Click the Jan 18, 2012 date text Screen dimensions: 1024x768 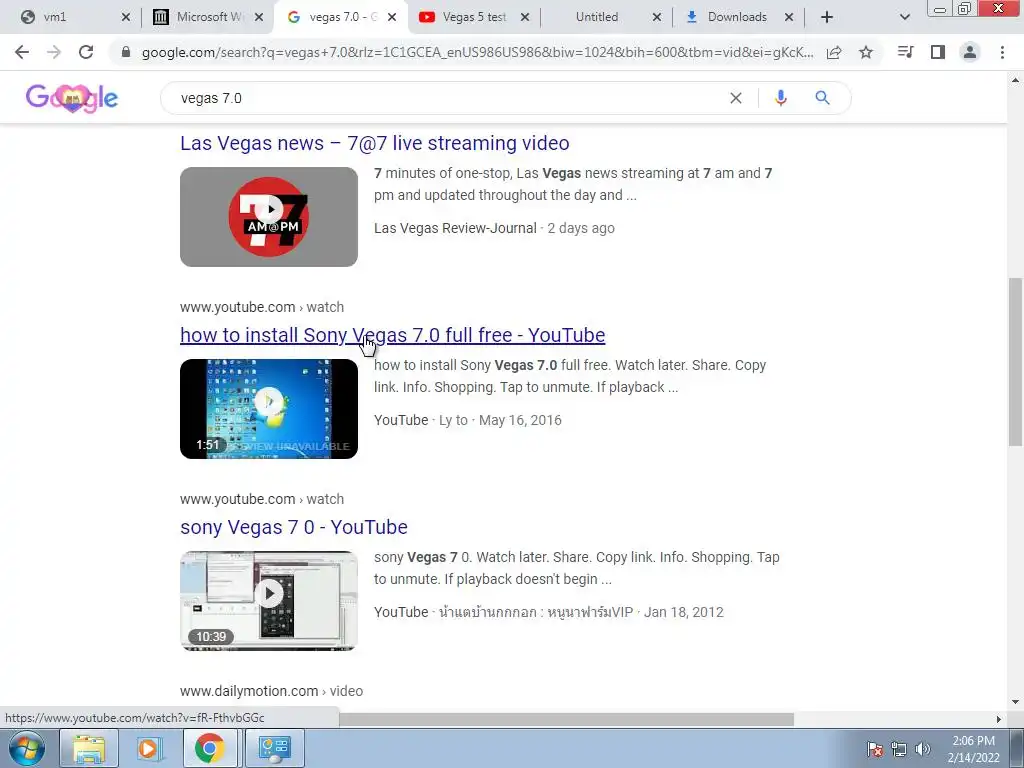point(684,612)
